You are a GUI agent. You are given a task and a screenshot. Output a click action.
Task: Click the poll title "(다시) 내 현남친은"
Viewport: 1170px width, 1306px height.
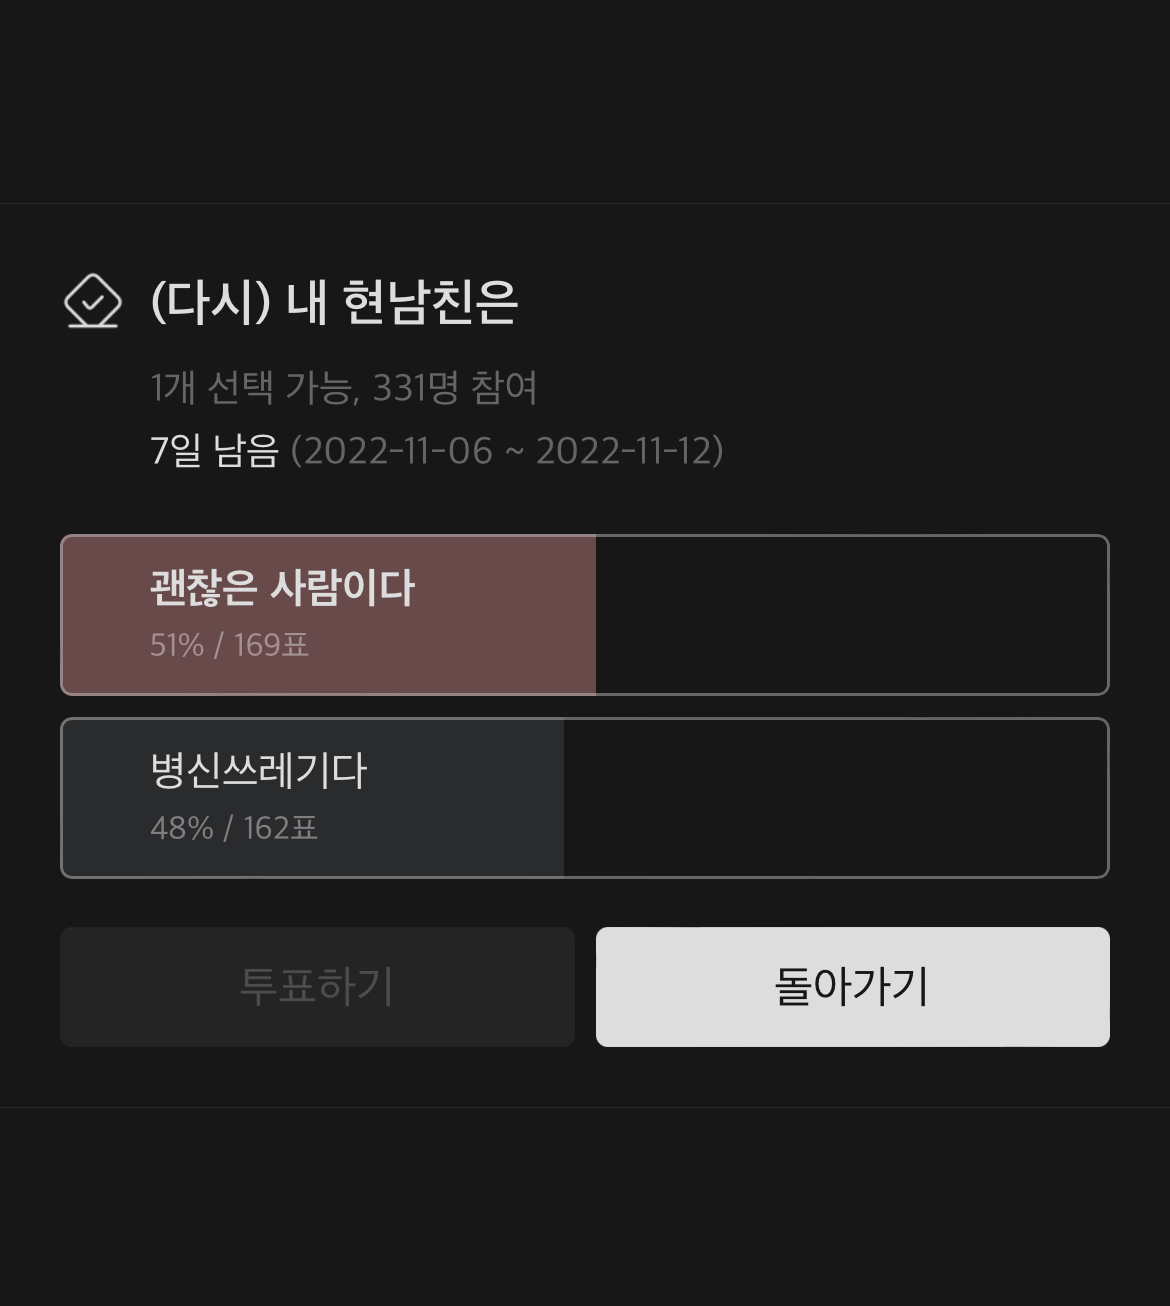[x=333, y=302]
